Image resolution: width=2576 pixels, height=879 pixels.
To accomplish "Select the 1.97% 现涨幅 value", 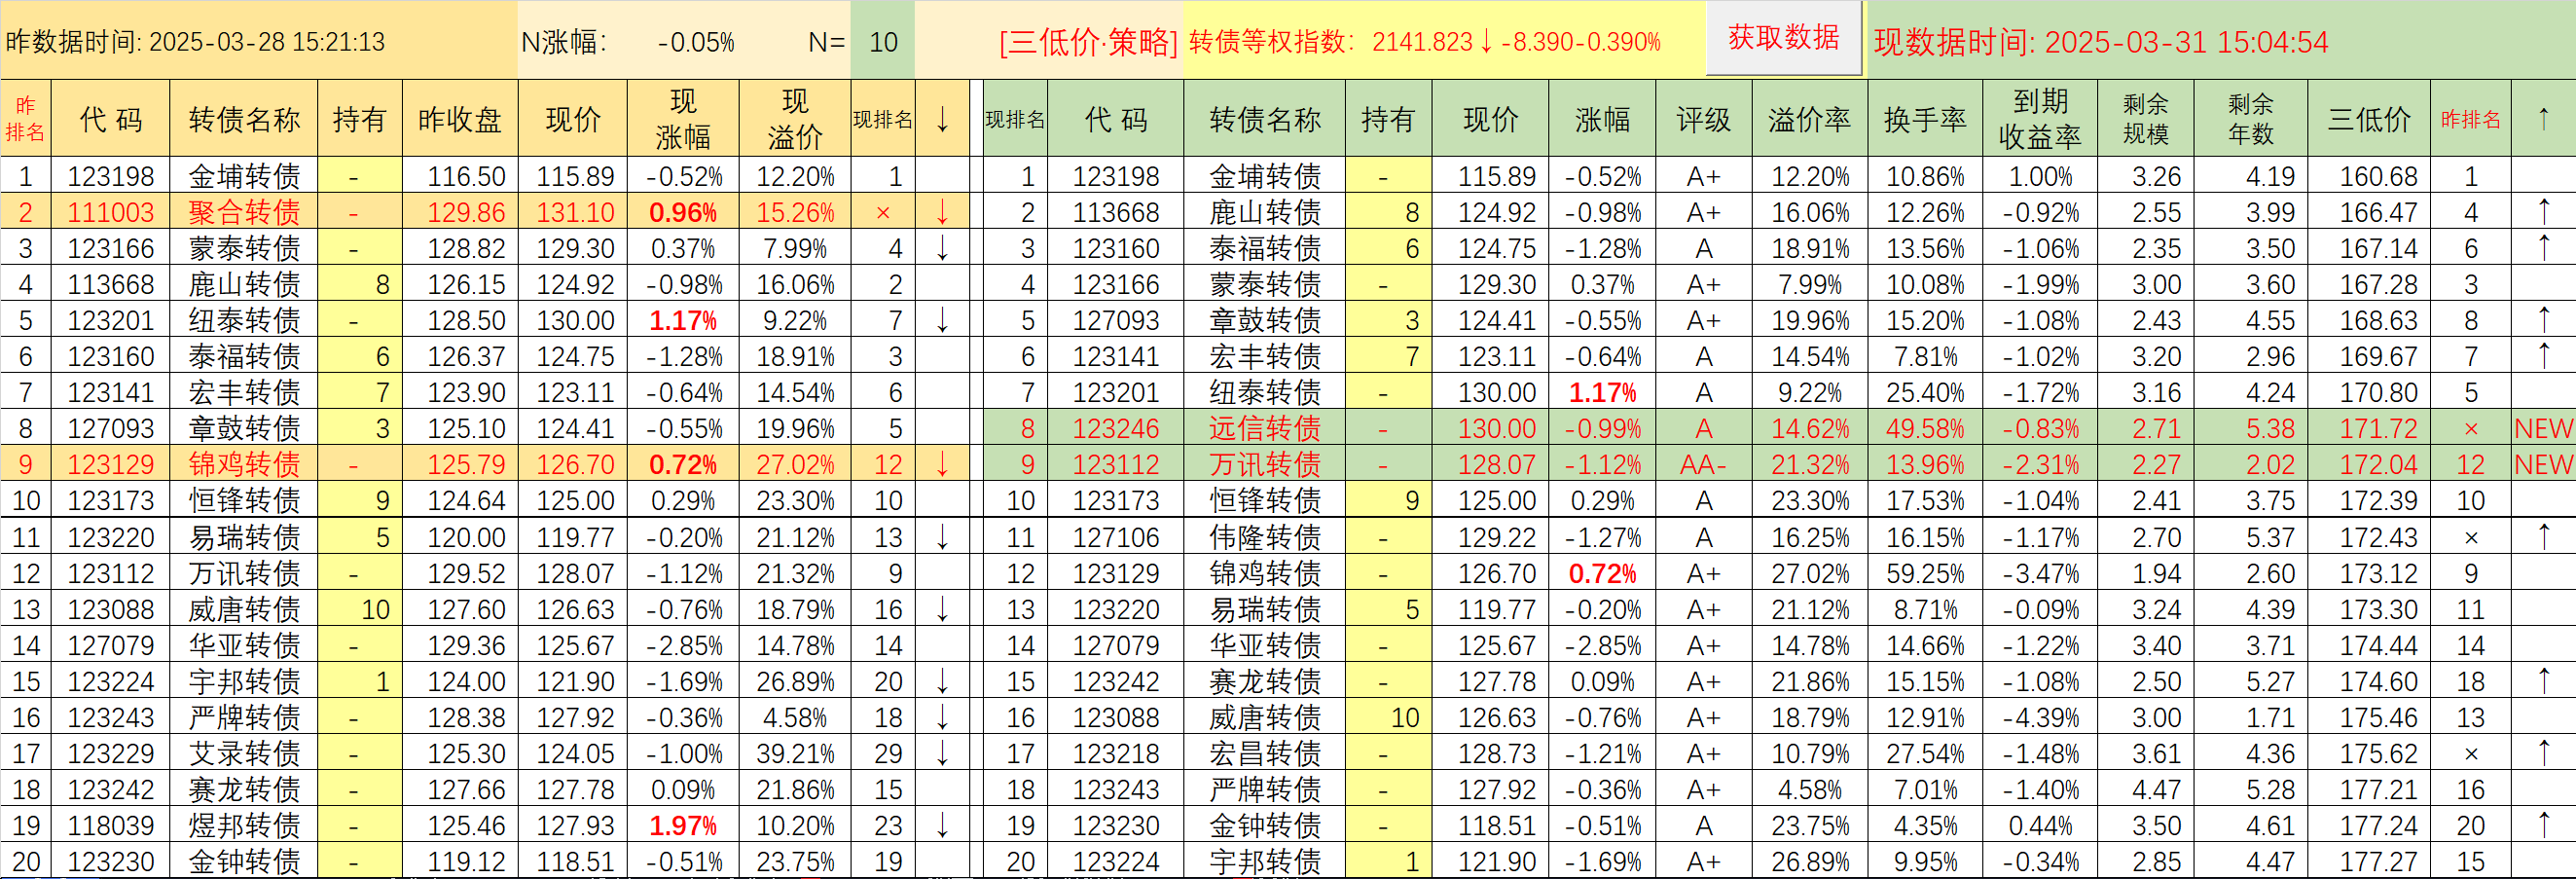I will pyautogui.click(x=683, y=826).
